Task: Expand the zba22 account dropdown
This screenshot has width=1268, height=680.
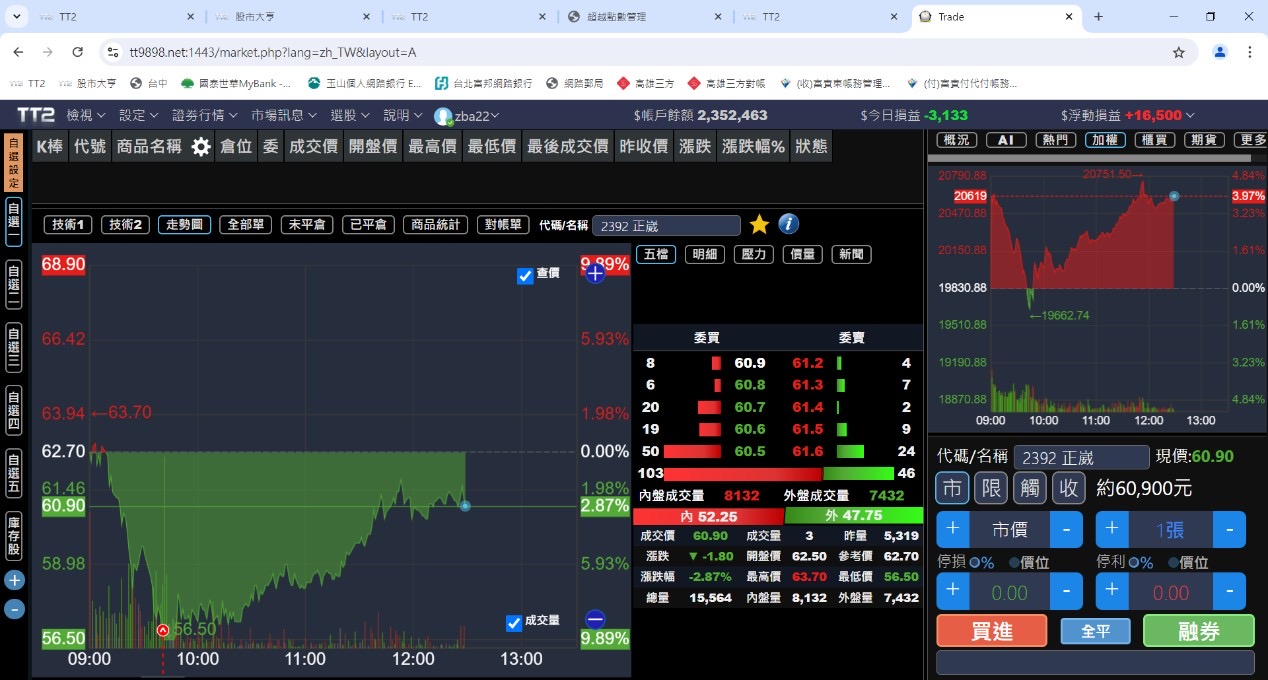Action: click(x=497, y=116)
